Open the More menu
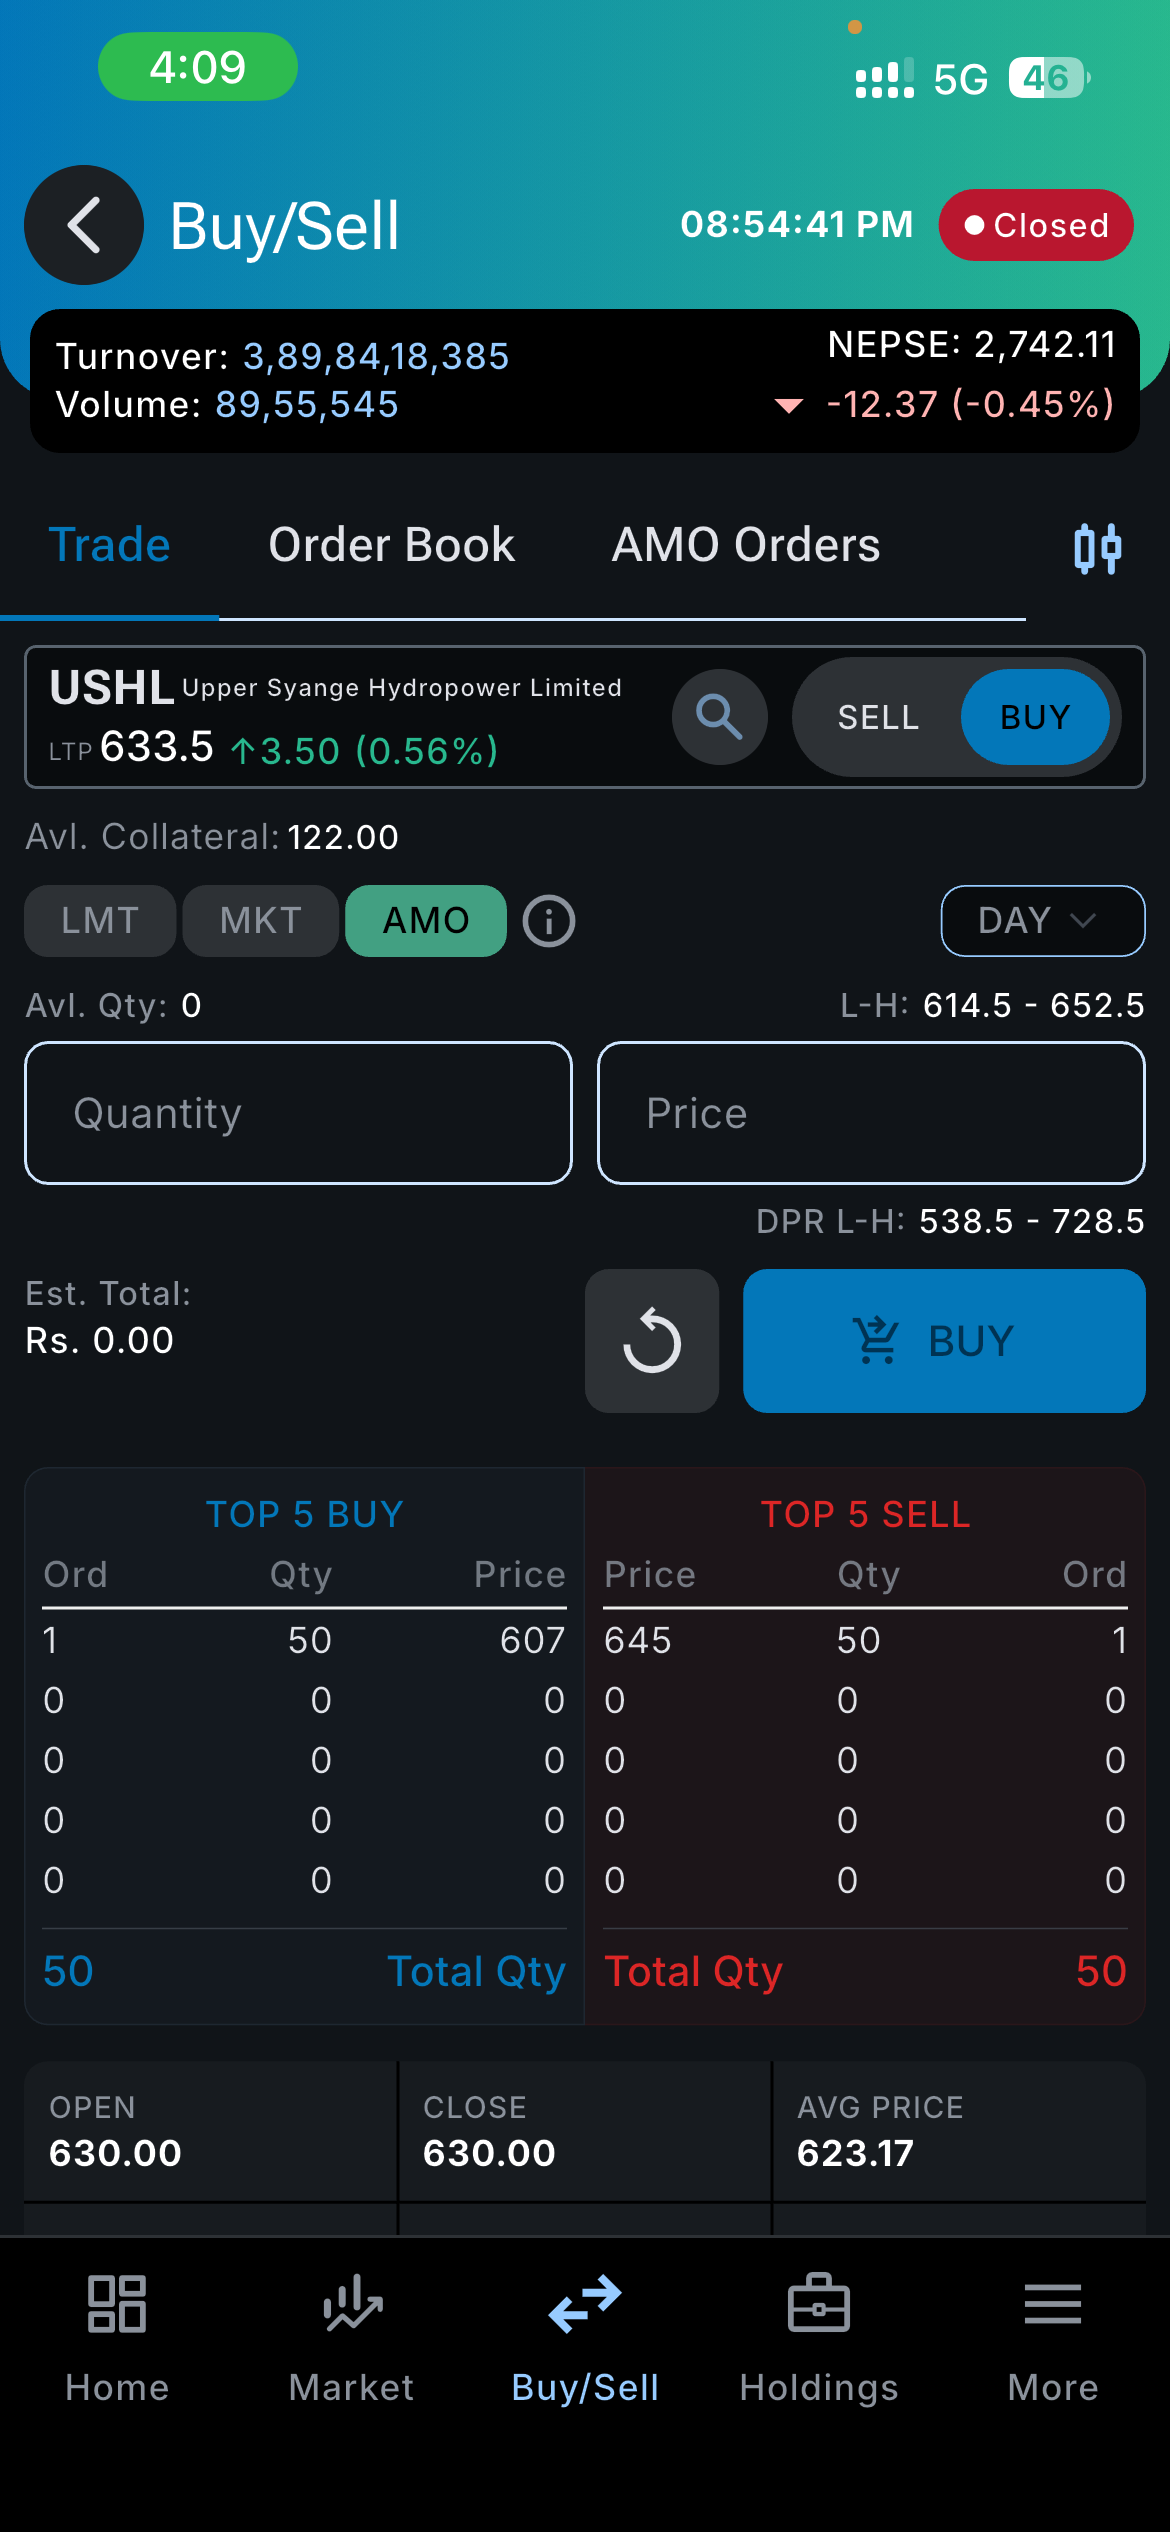Screen dimensions: 1170x2532 coord(1053,2340)
